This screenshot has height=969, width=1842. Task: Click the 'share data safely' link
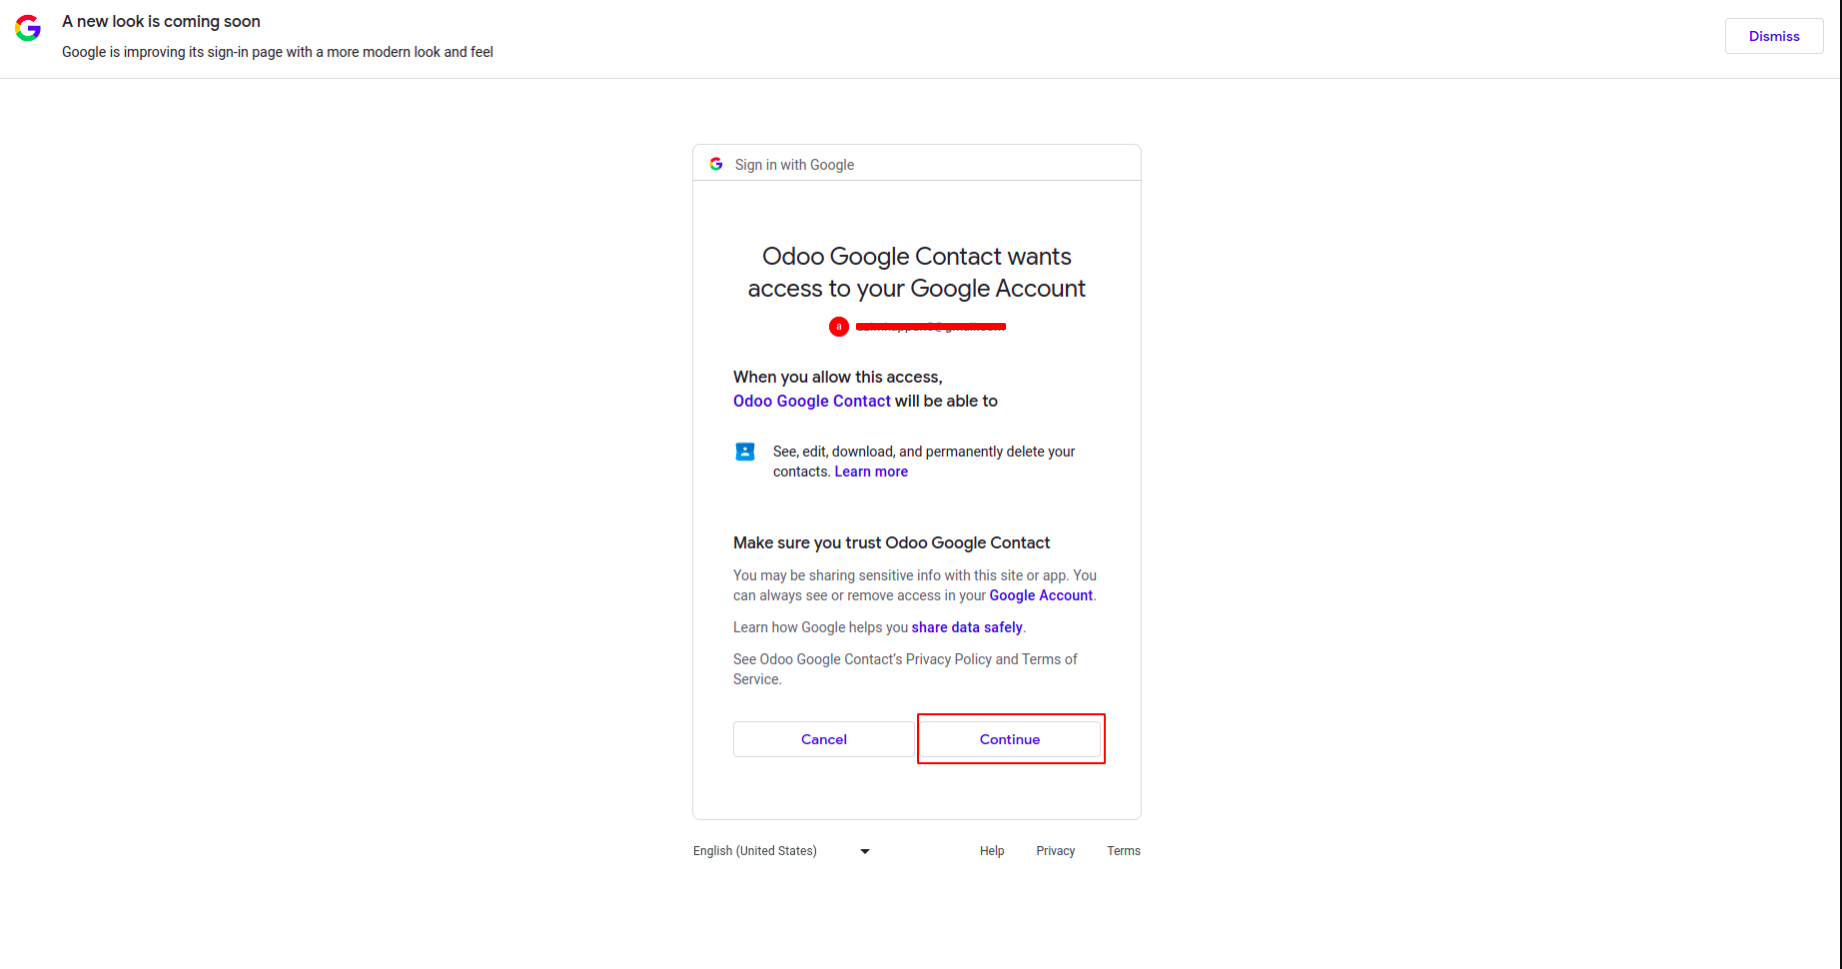[x=966, y=628]
